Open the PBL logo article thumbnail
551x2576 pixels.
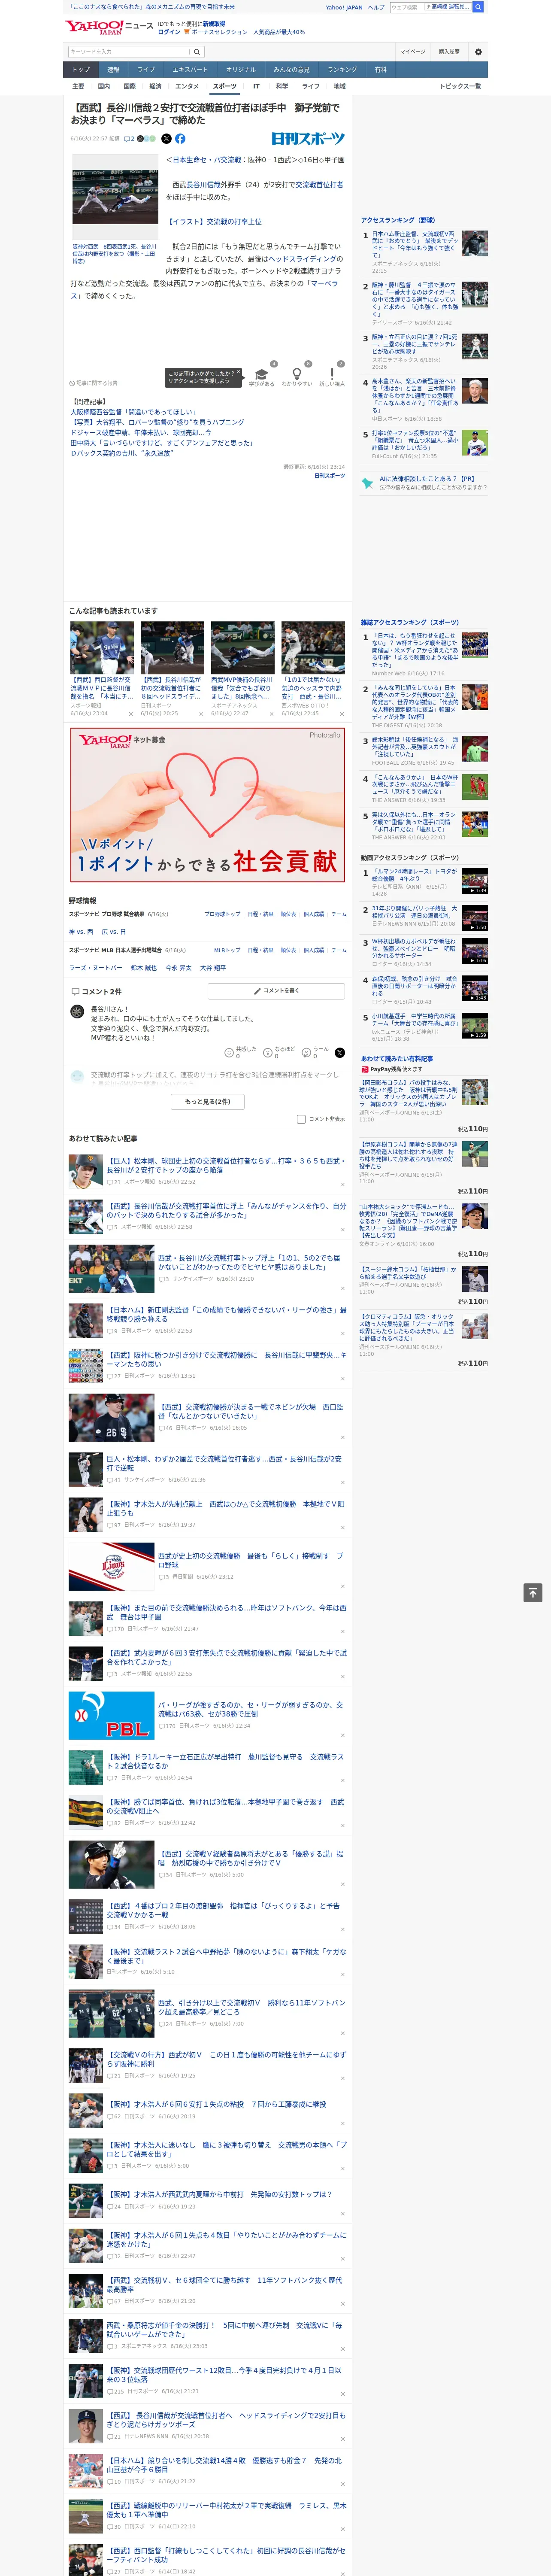(111, 1715)
